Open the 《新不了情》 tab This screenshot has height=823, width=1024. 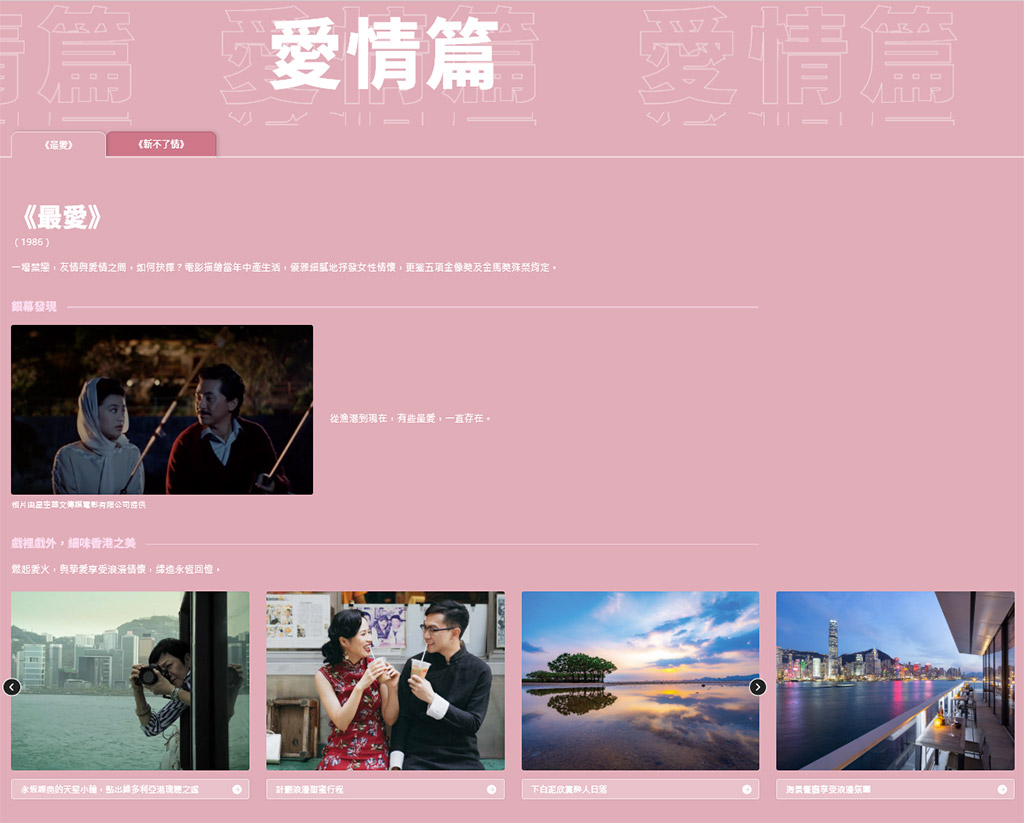pyautogui.click(x=161, y=145)
